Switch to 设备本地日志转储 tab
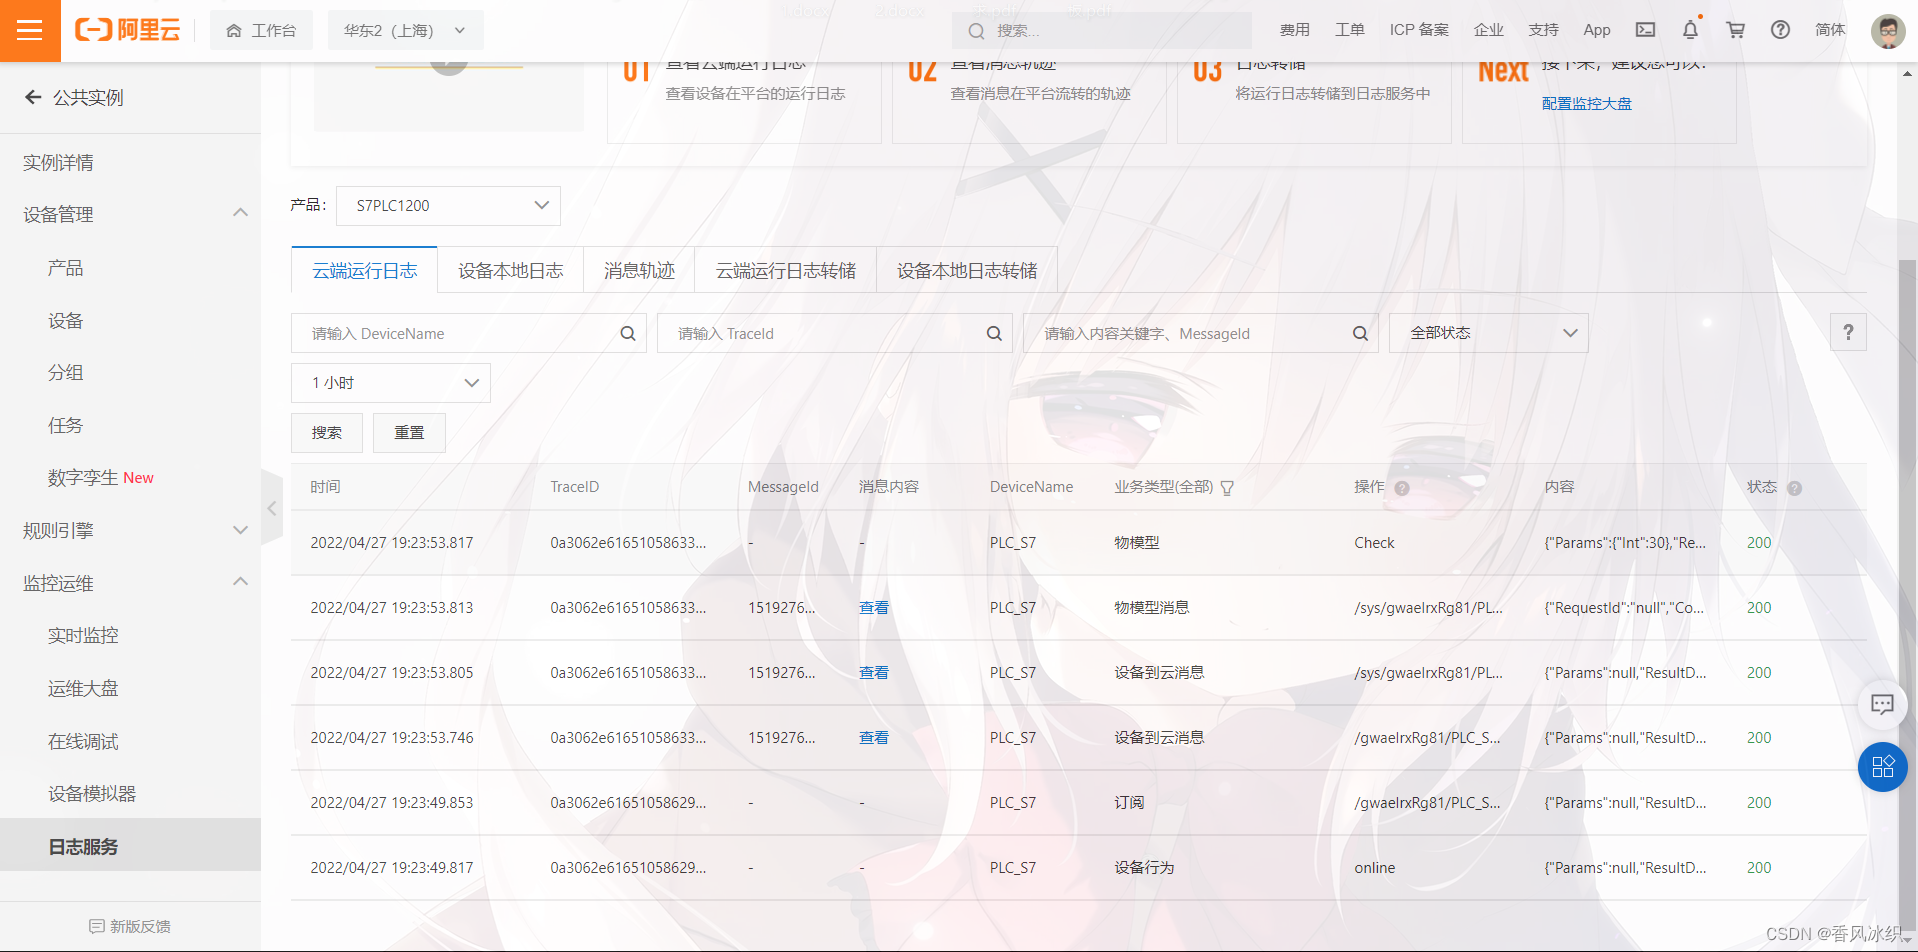The image size is (1918, 952). 967,270
